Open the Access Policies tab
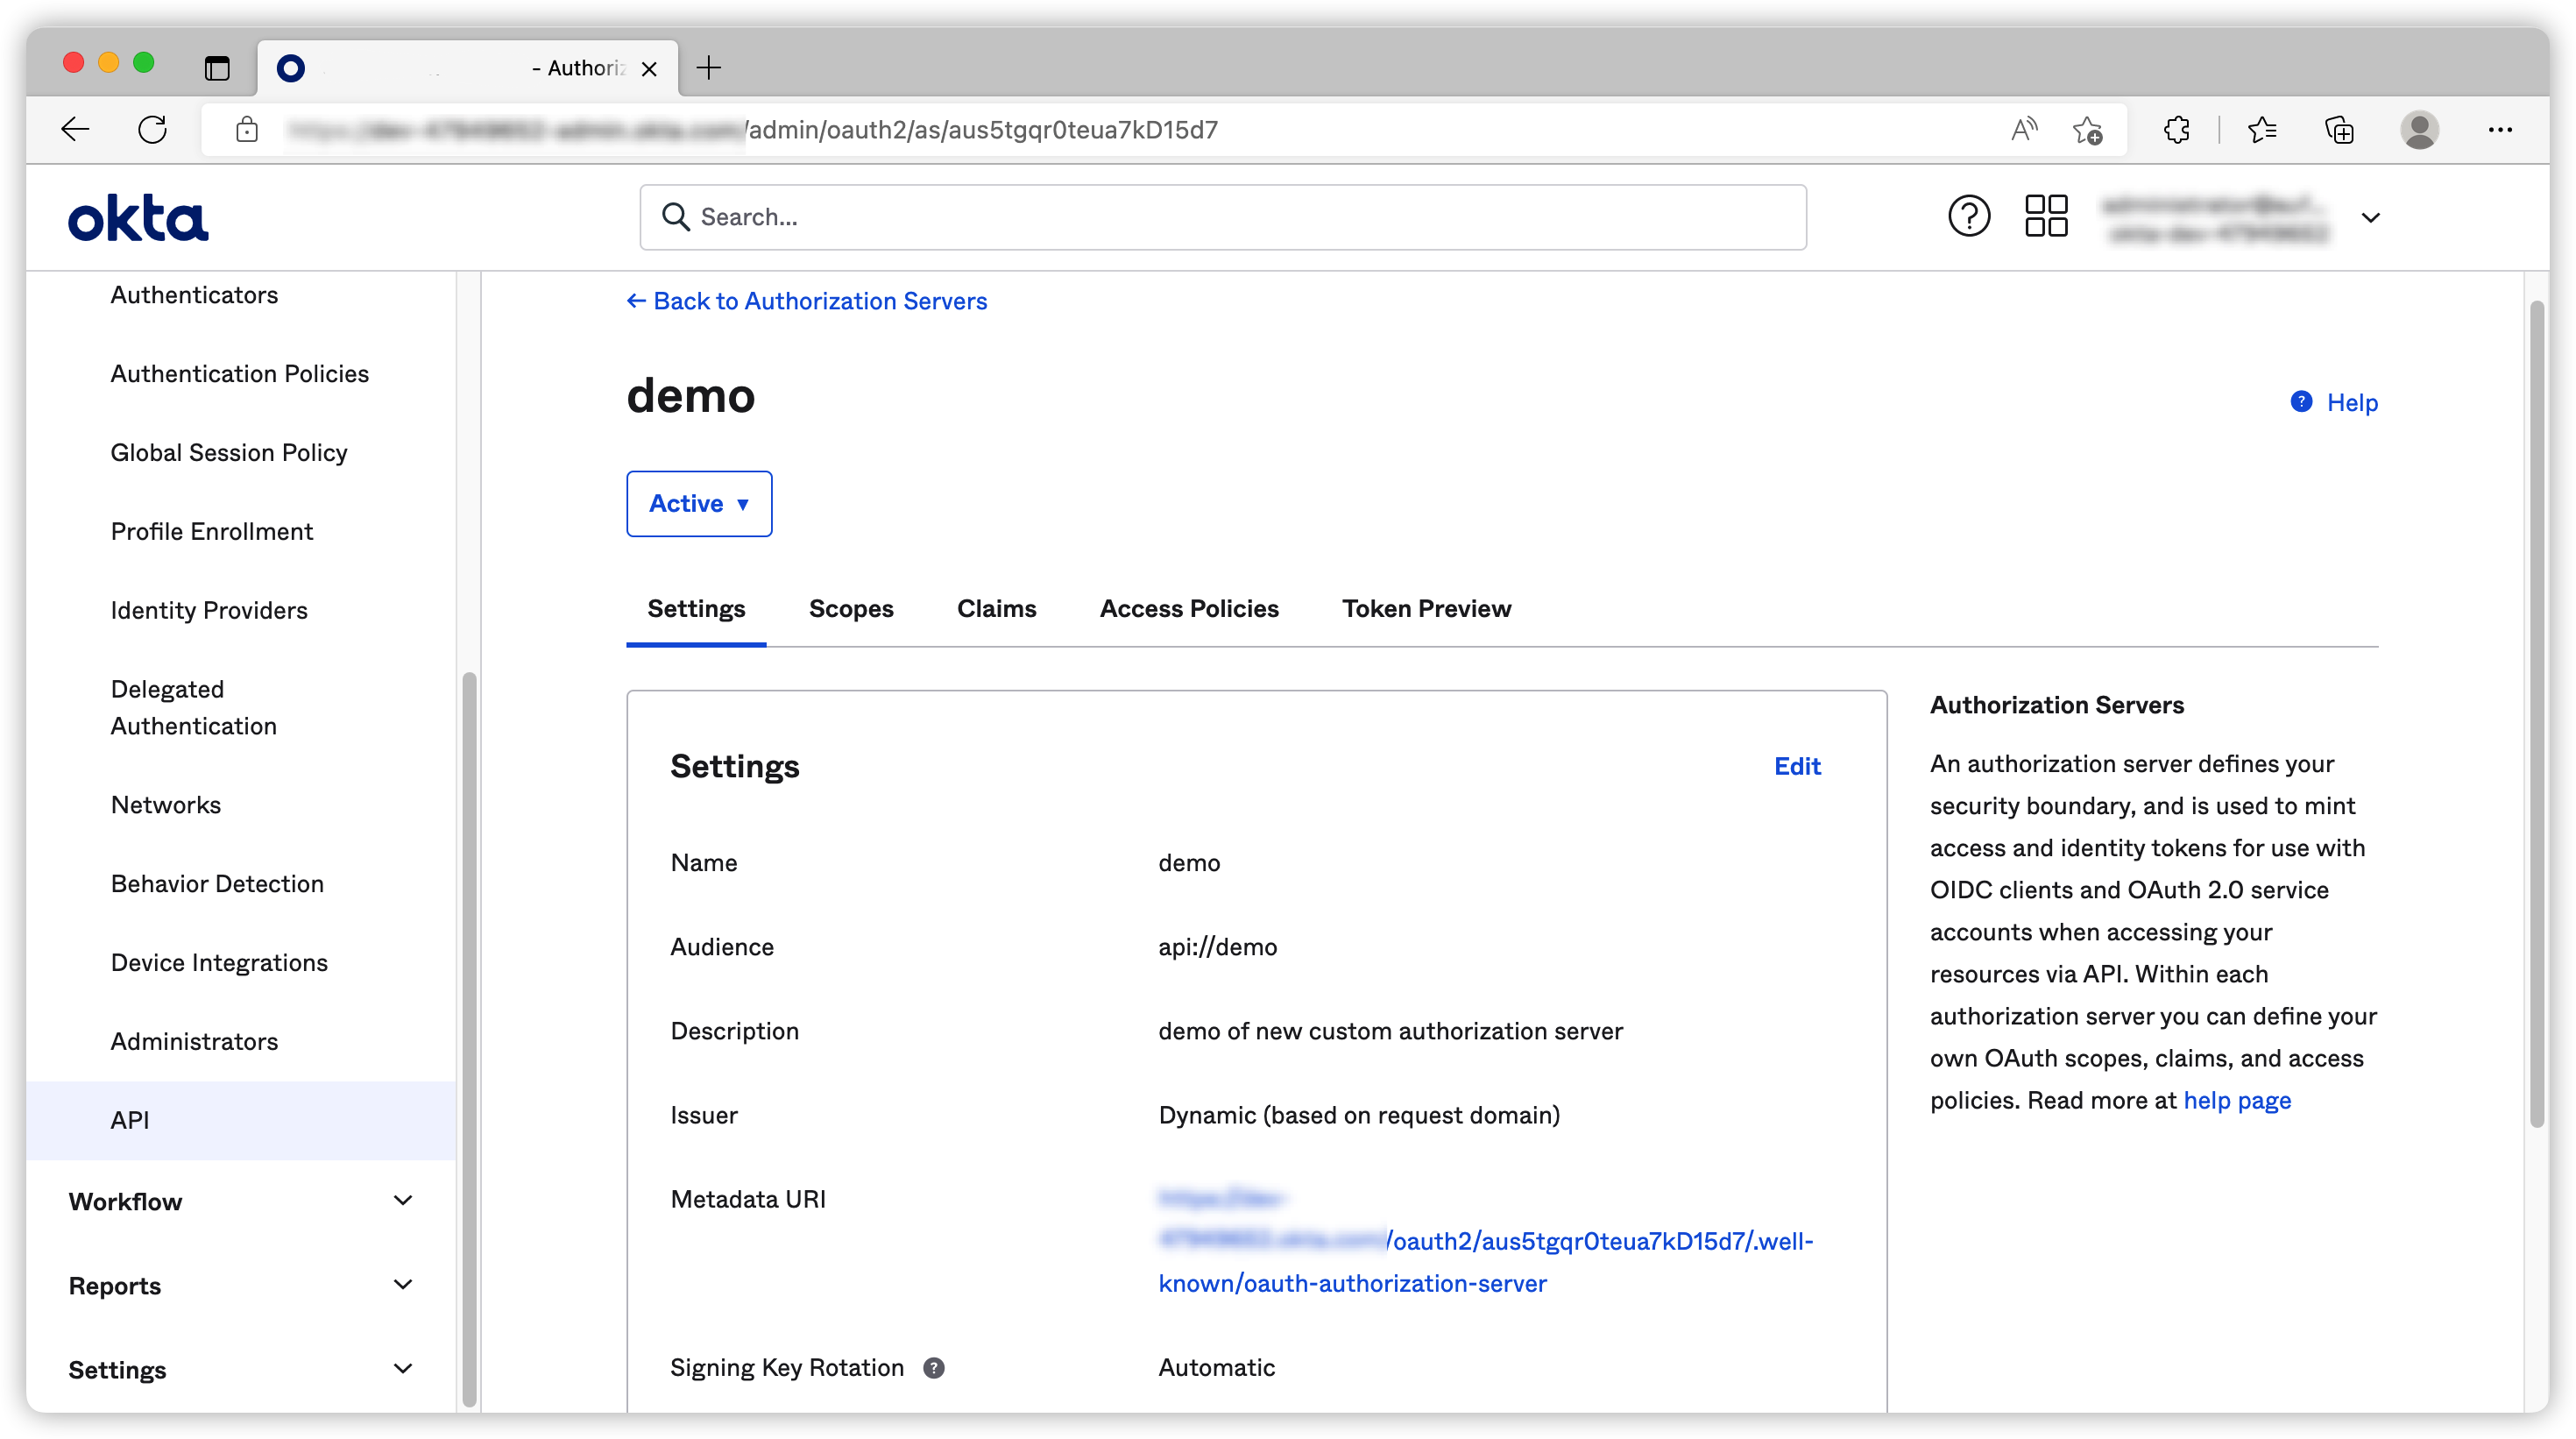This screenshot has height=1439, width=2576. pos(1188,608)
